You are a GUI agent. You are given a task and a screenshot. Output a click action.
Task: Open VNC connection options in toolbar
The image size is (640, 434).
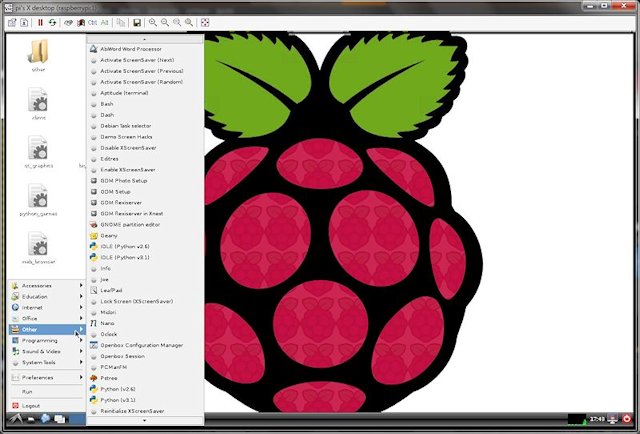(12, 23)
